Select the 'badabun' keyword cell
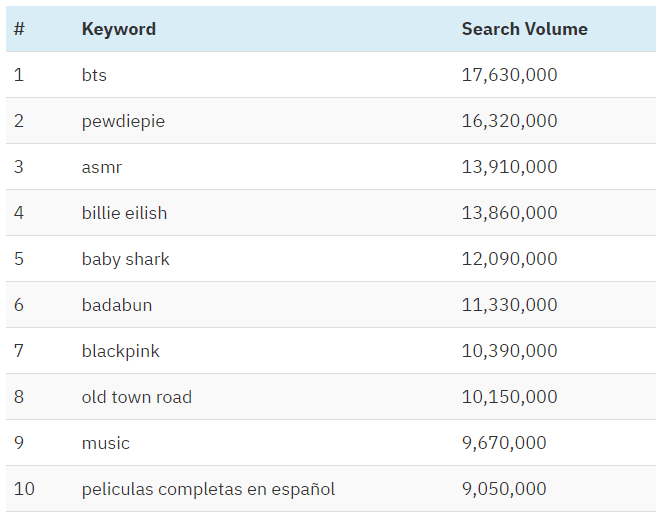Image resolution: width=665 pixels, height=519 pixels. tap(117, 305)
